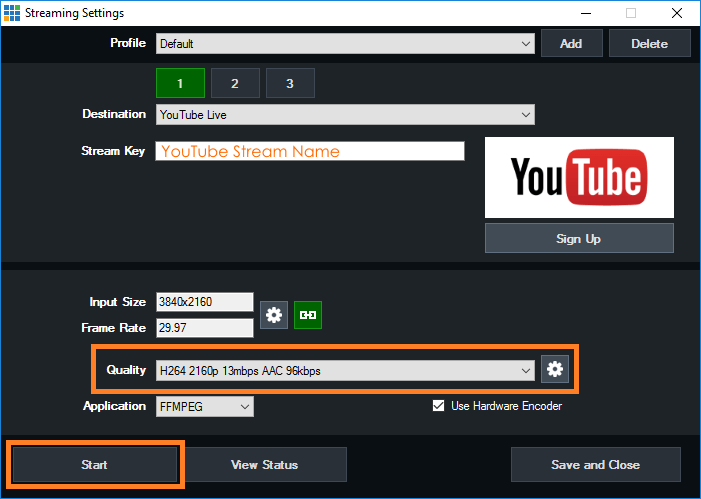
Task: Open View Status
Action: point(265,465)
